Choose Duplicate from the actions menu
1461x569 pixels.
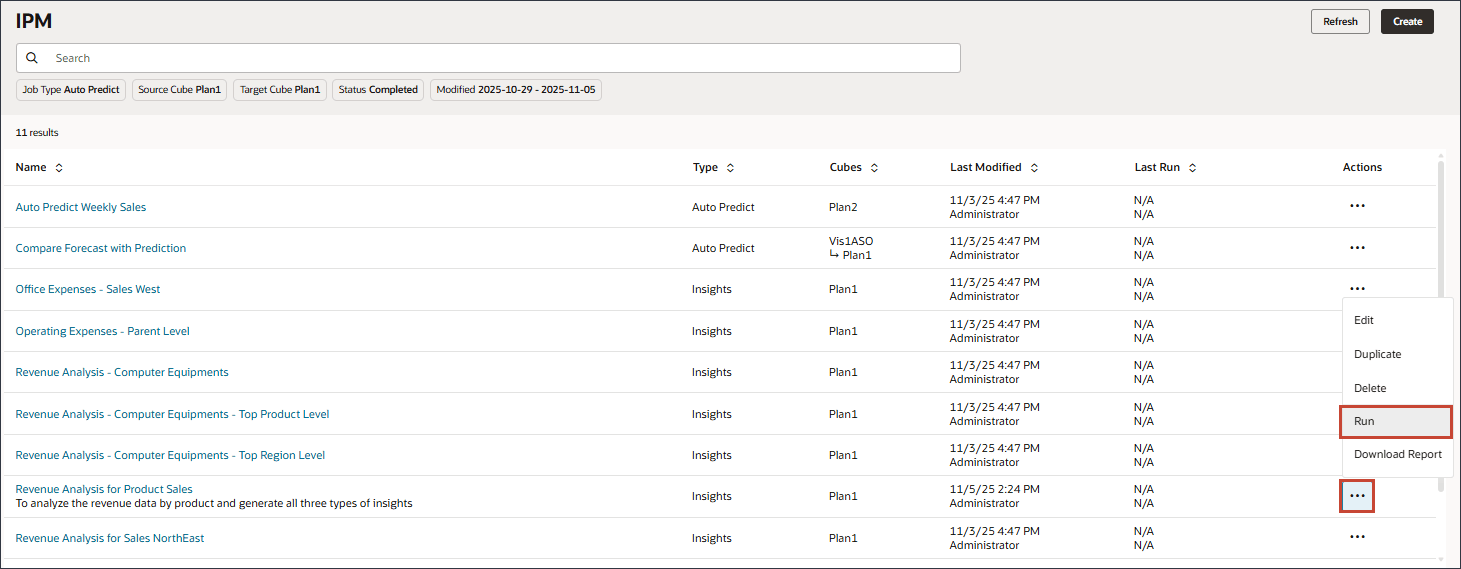1396,354
